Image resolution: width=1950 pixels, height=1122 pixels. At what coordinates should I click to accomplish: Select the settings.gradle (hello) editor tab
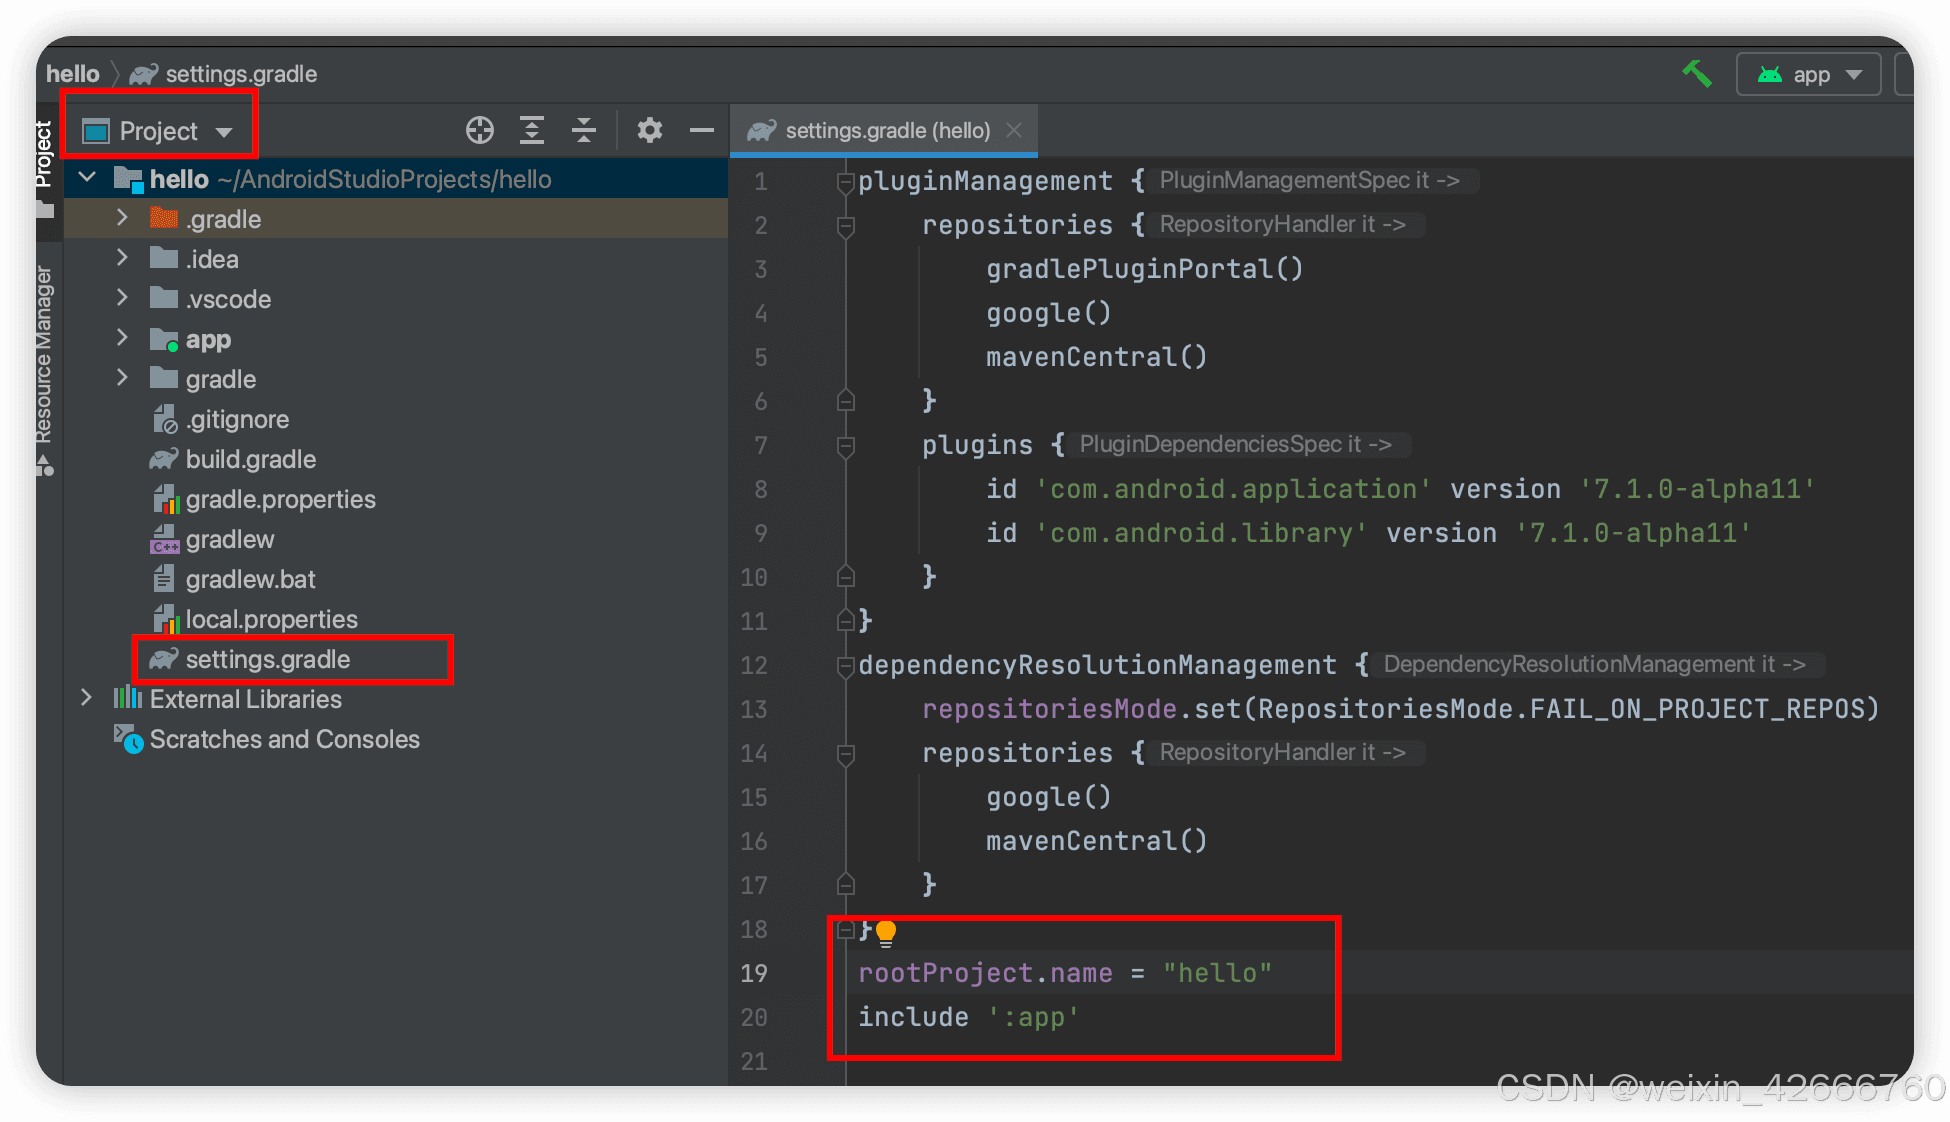click(884, 130)
